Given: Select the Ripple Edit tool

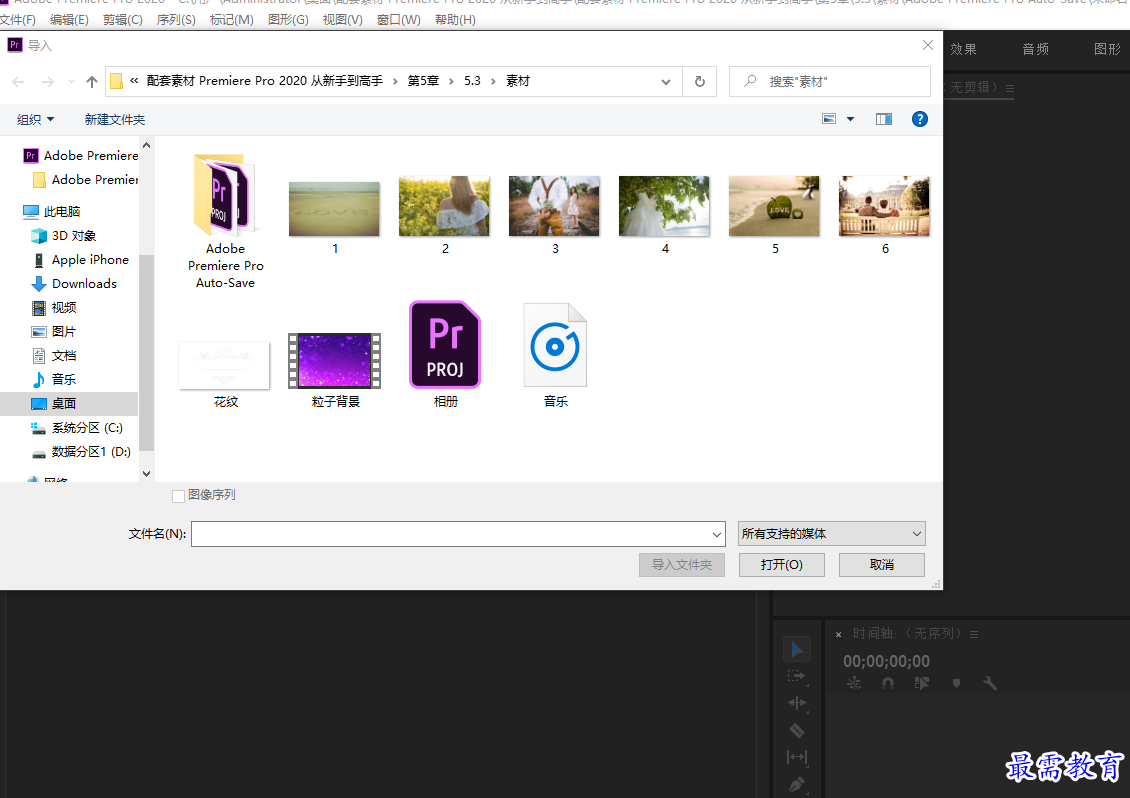Looking at the screenshot, I should (x=796, y=703).
